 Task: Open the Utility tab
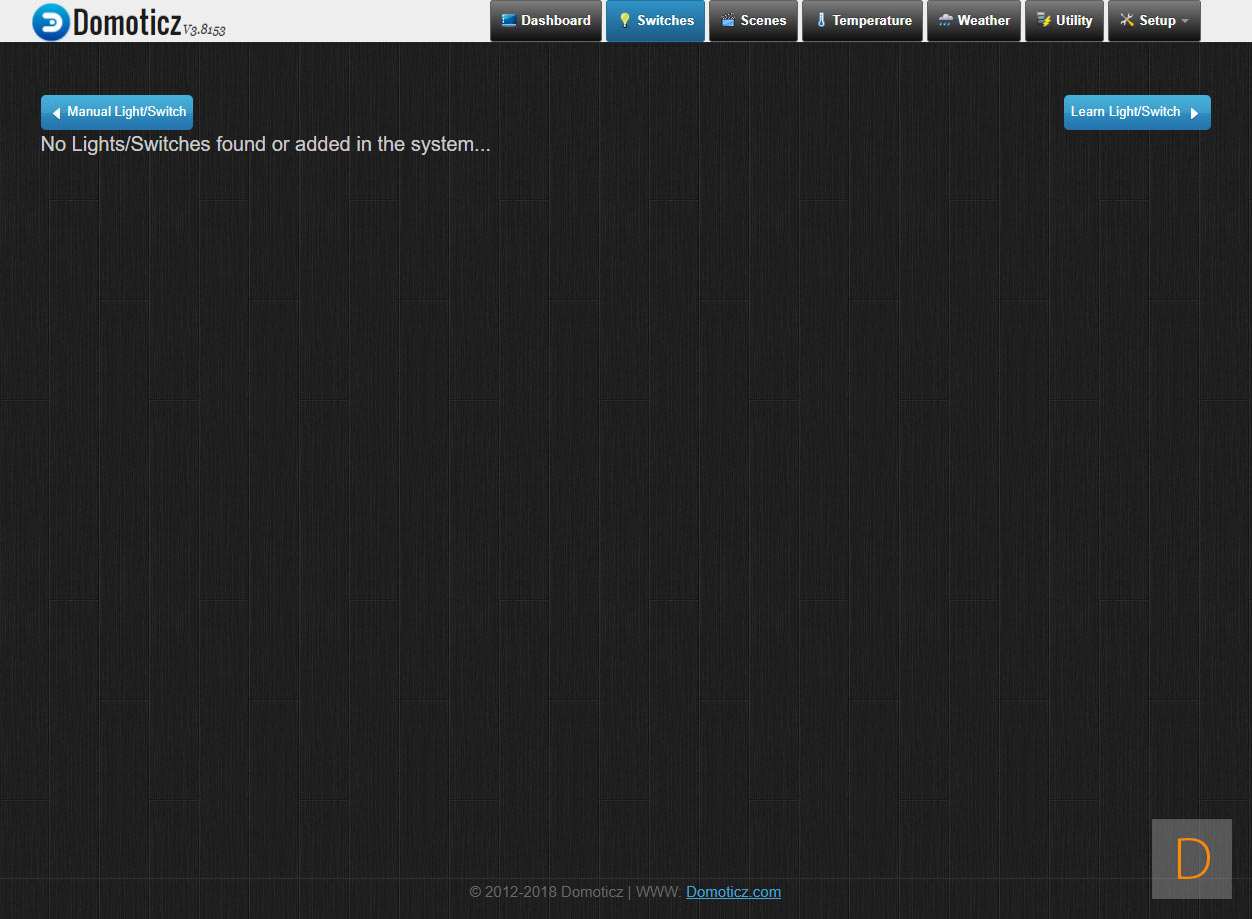point(1073,20)
